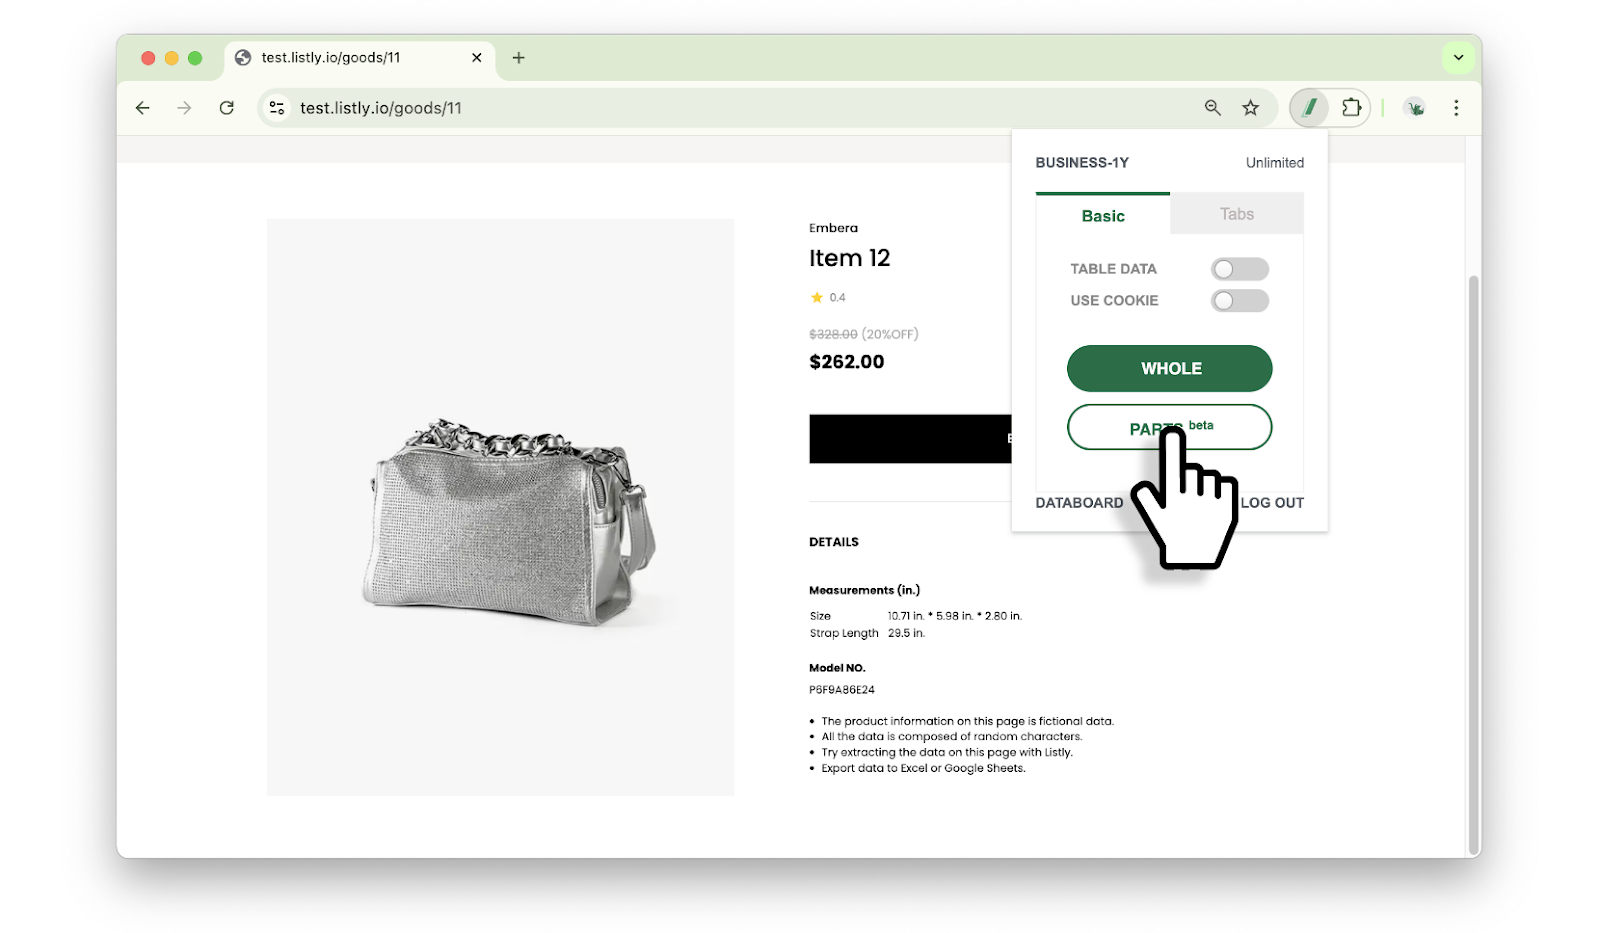Select the Basic tab
The width and height of the screenshot is (1600, 933).
1103,216
